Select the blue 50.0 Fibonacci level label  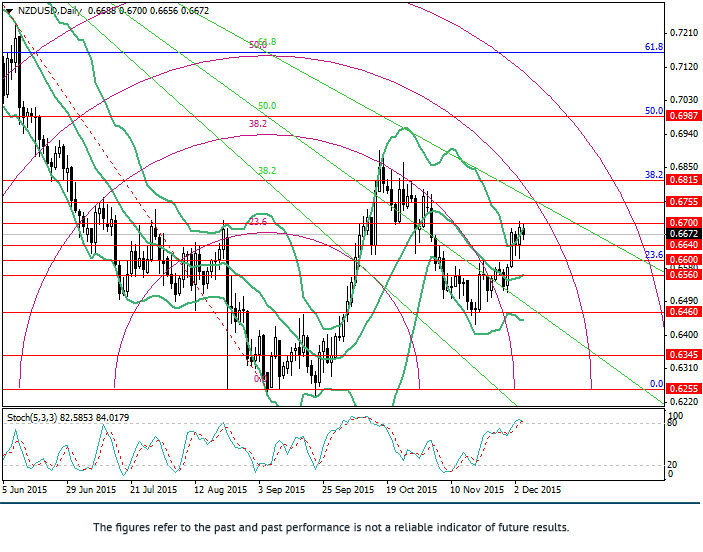(654, 111)
